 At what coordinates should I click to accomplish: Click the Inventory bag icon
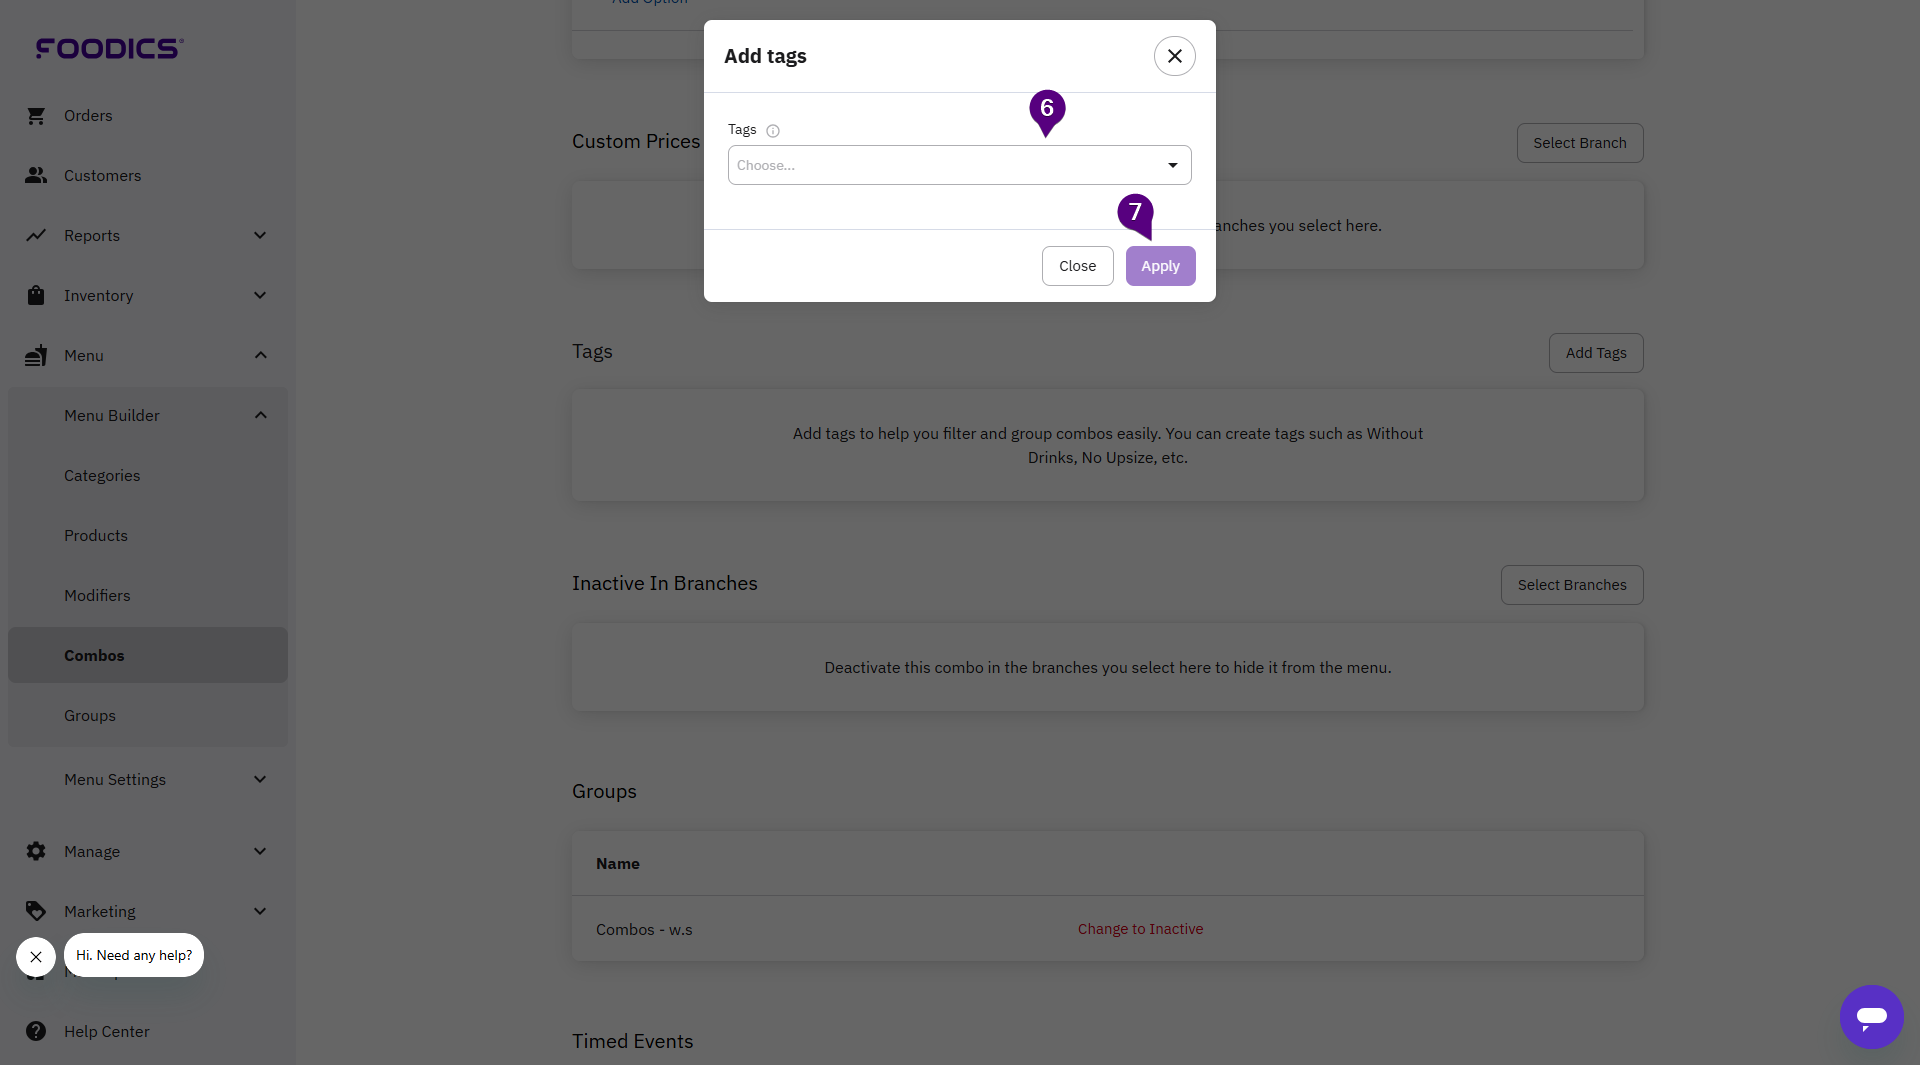(36, 296)
